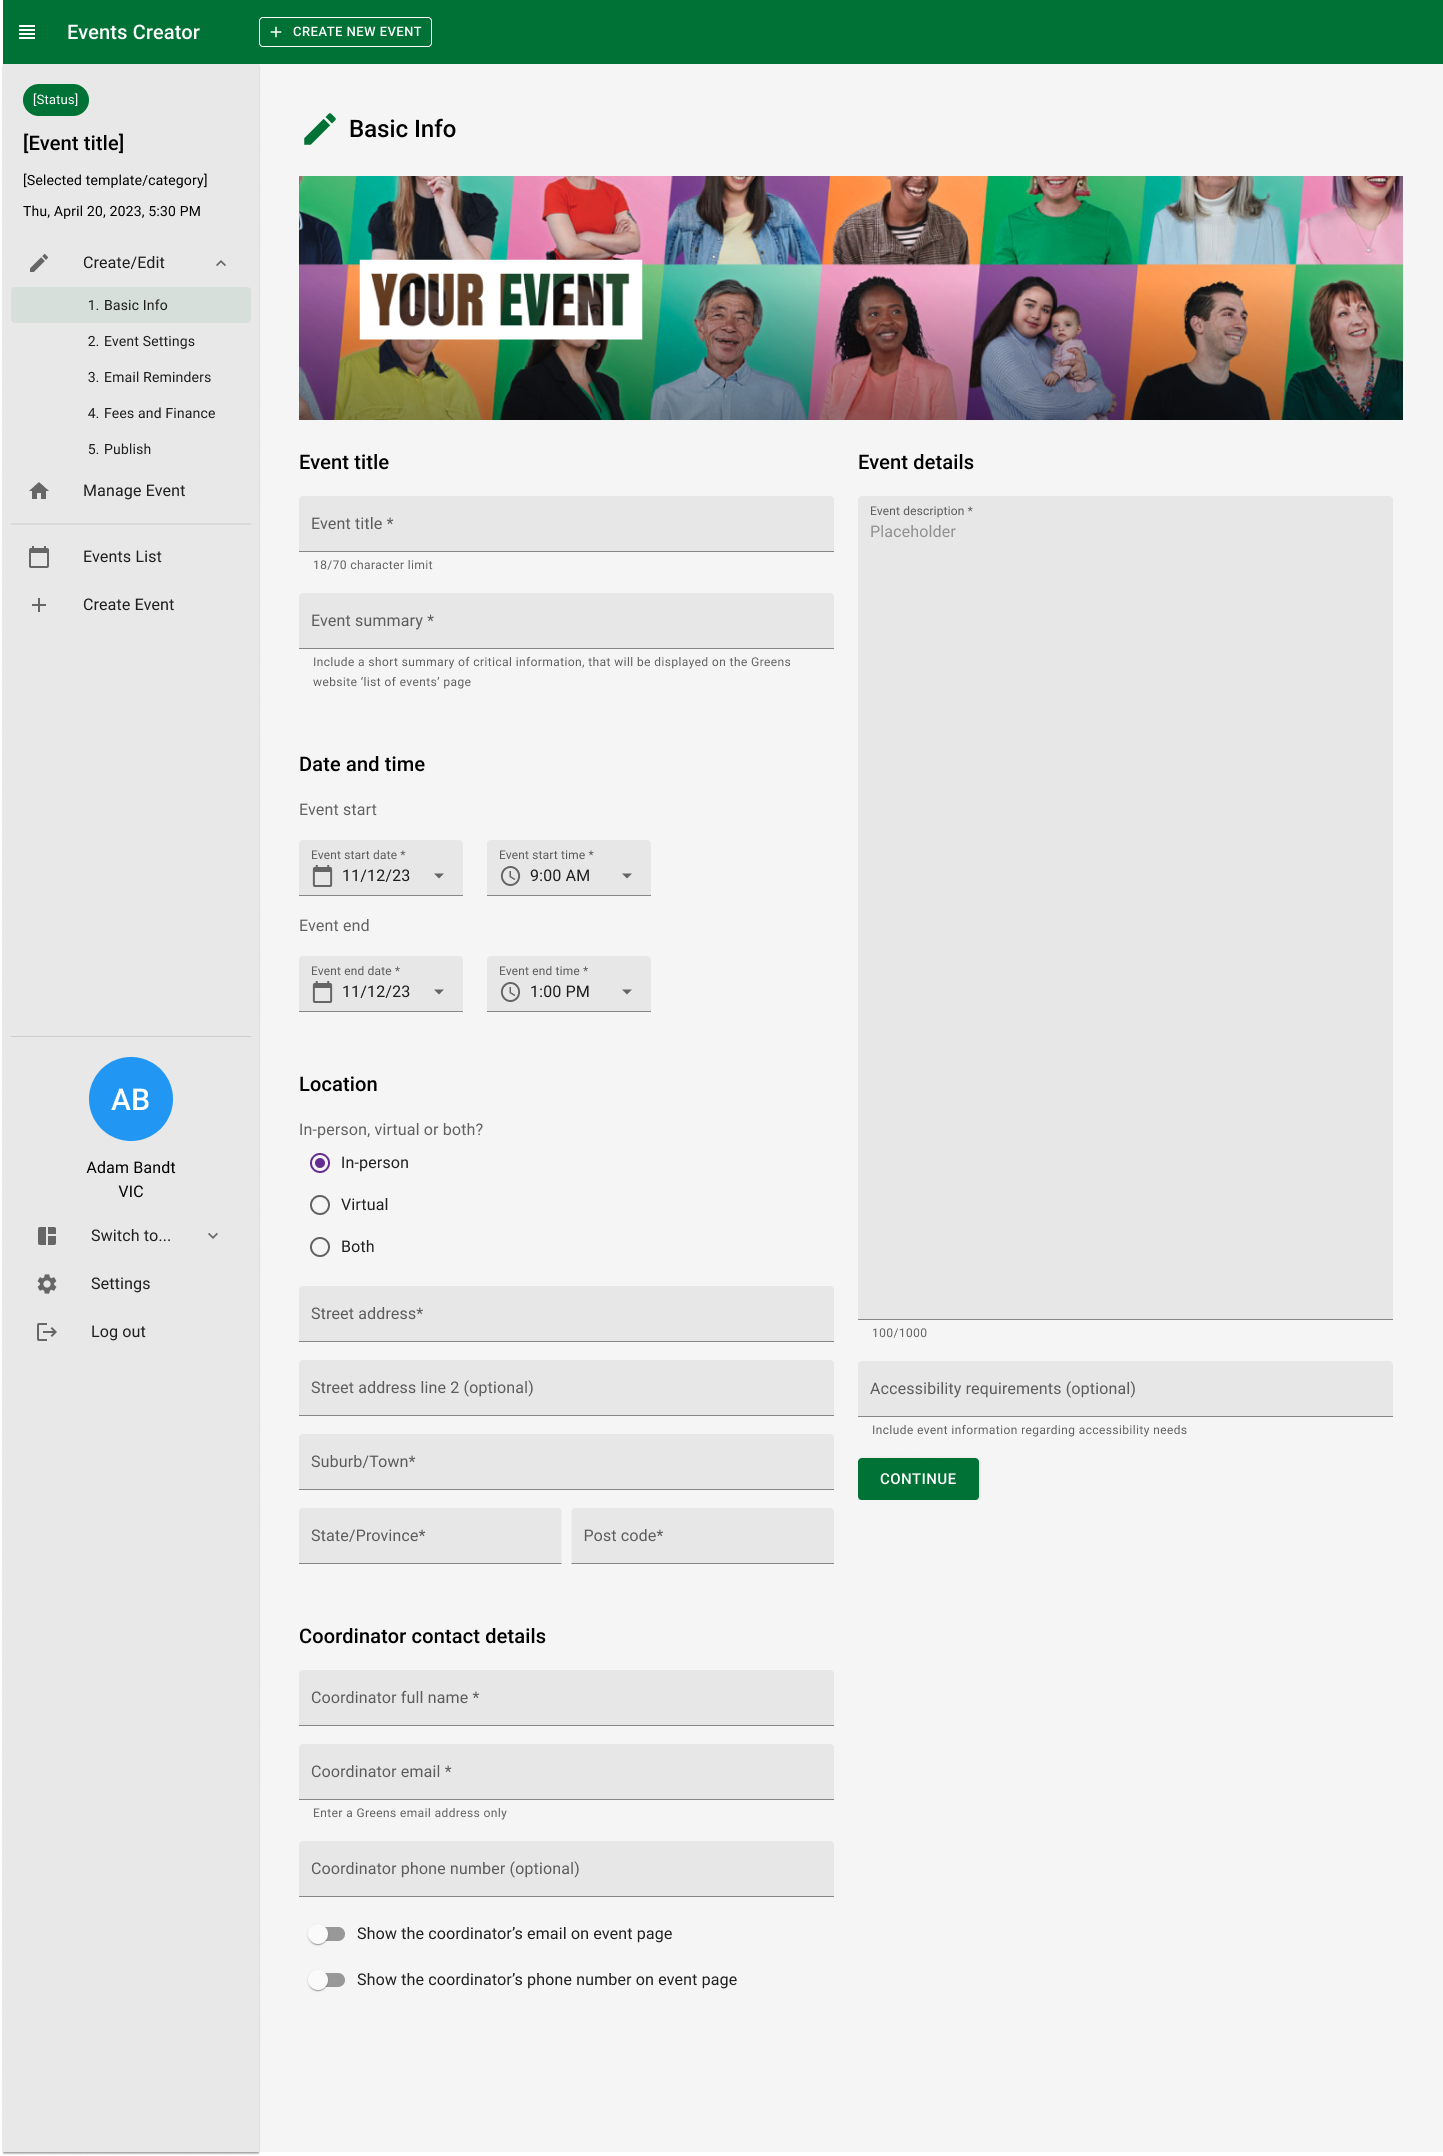Click the Coordinator full name field
The height and width of the screenshot is (2156, 1443).
point(566,1698)
